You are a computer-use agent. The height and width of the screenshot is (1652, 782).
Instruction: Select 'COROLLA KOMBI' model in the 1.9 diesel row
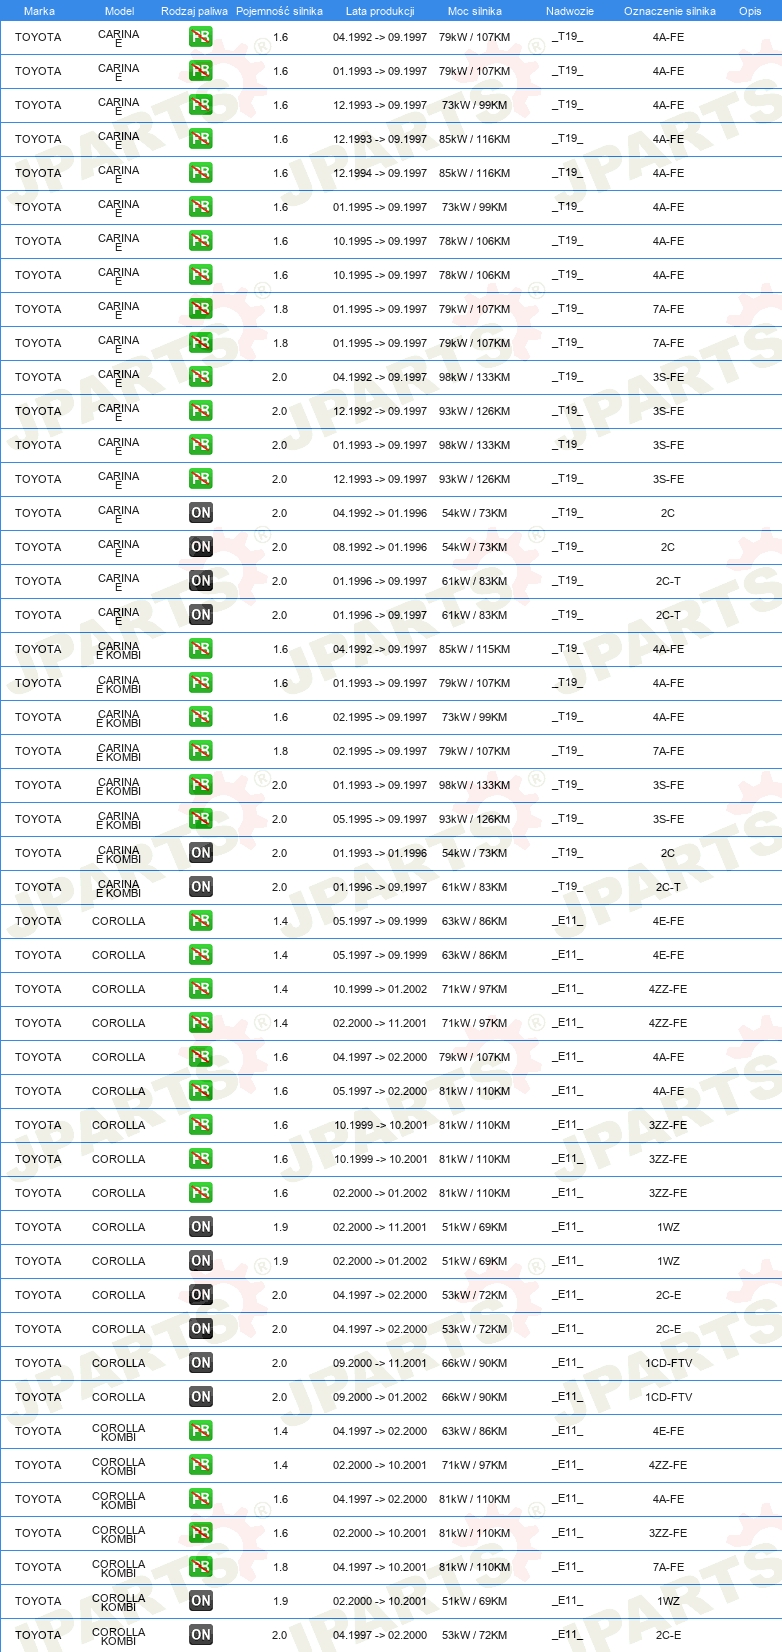[x=118, y=1601]
